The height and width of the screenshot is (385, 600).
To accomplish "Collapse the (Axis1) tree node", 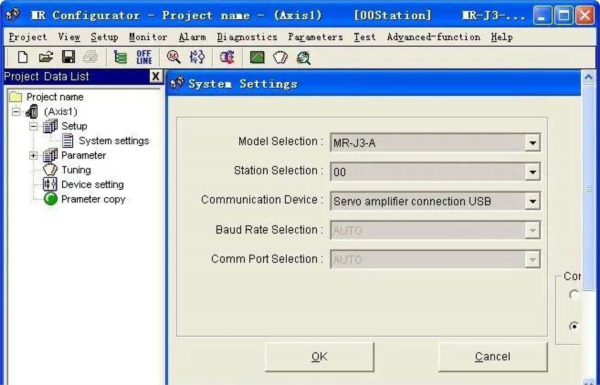I will [16, 112].
